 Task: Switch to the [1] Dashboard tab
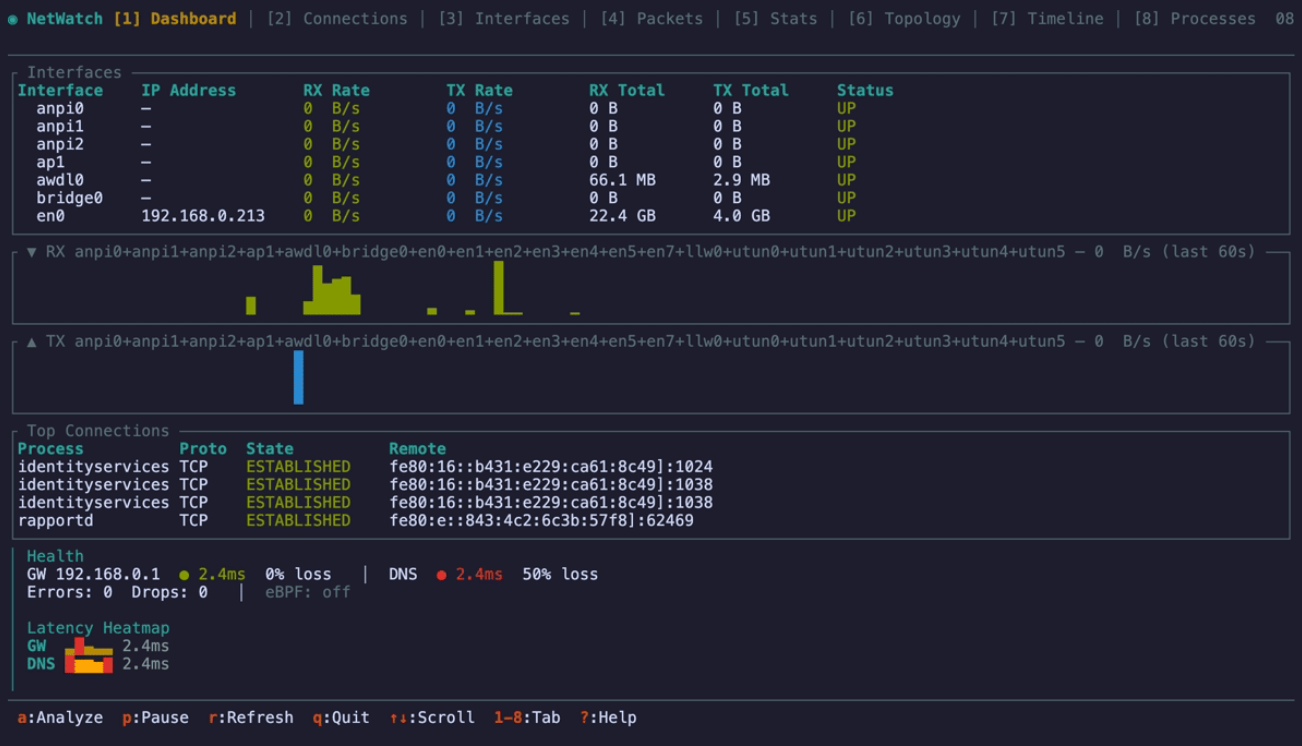point(175,19)
